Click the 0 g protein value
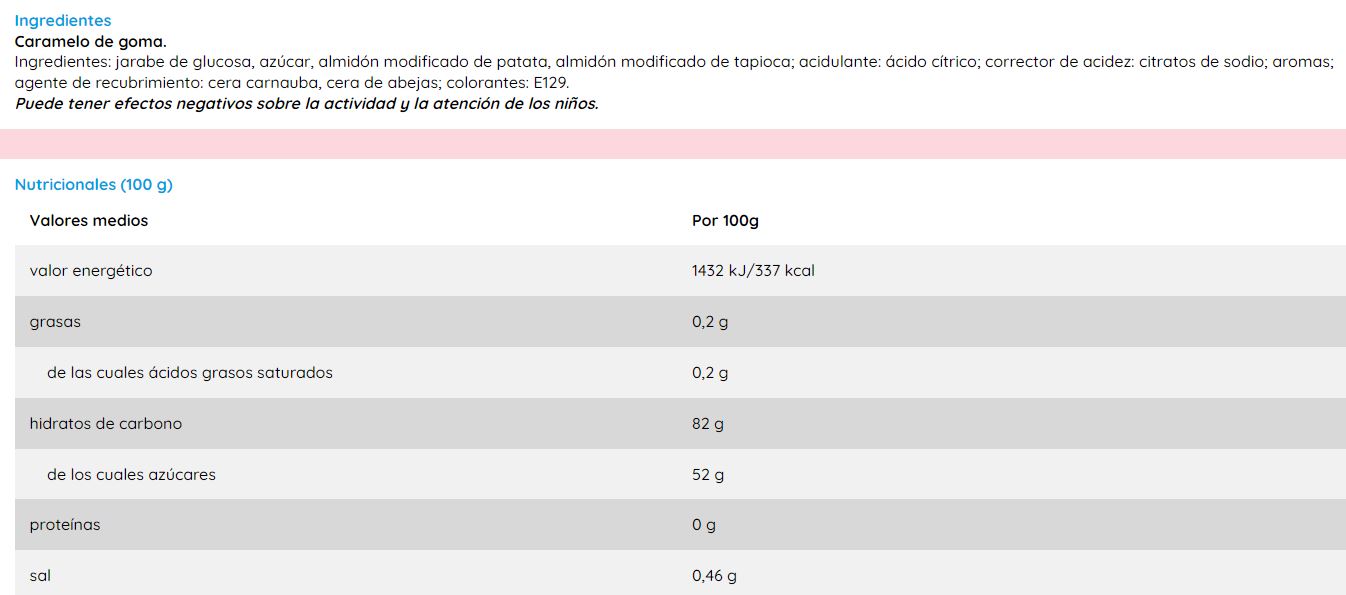1346x595 pixels. coord(704,525)
